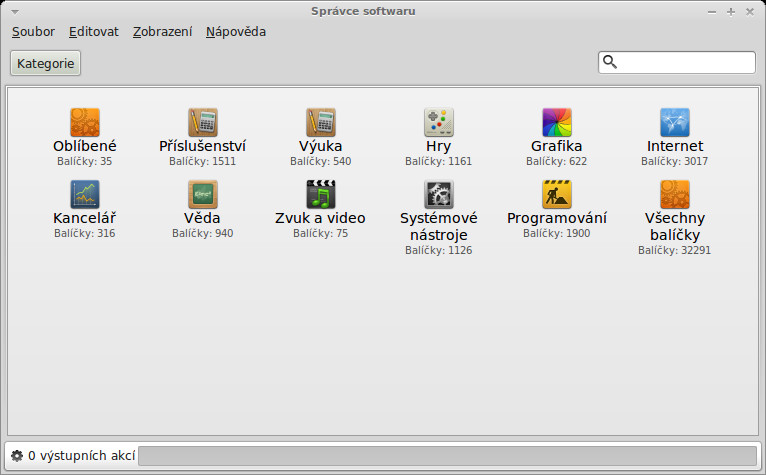766x475 pixels.
Task: Click the 'Všechny balíčky' label
Action: click(675, 226)
